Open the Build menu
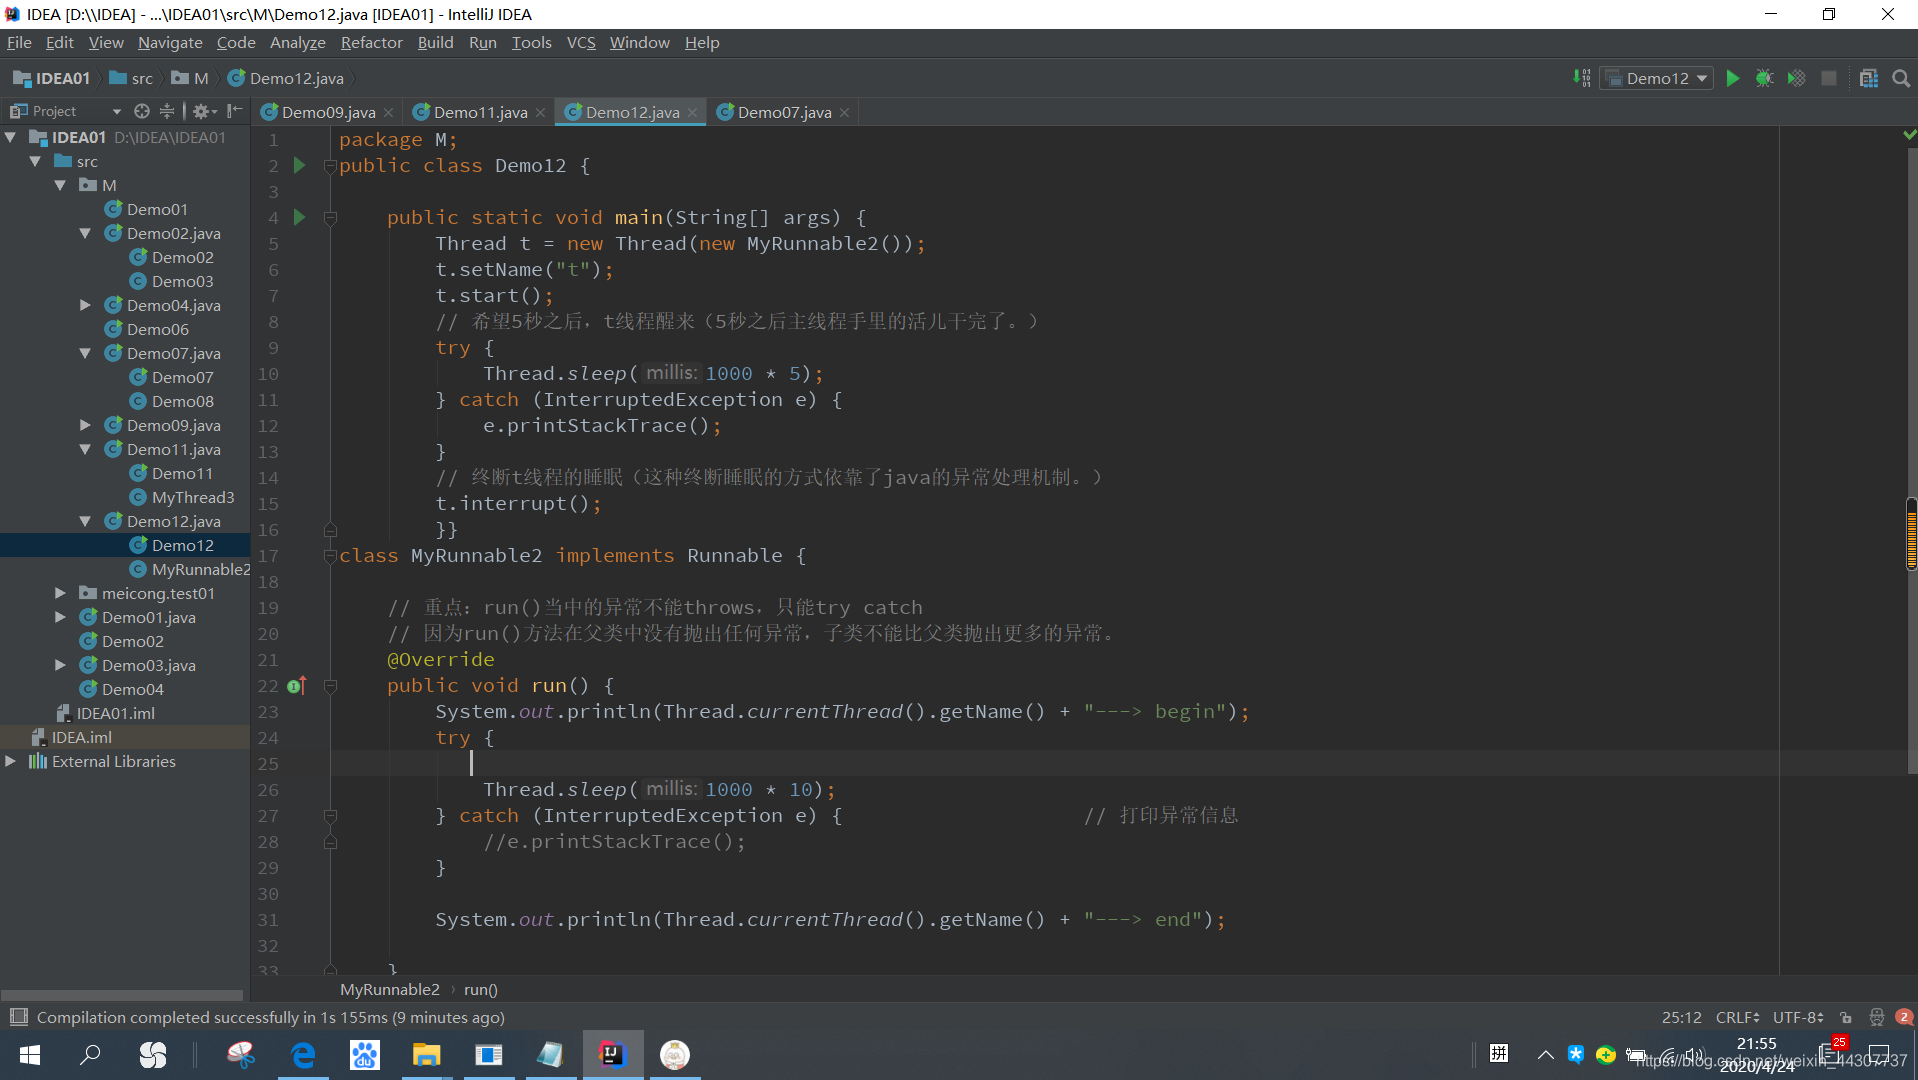 (435, 43)
